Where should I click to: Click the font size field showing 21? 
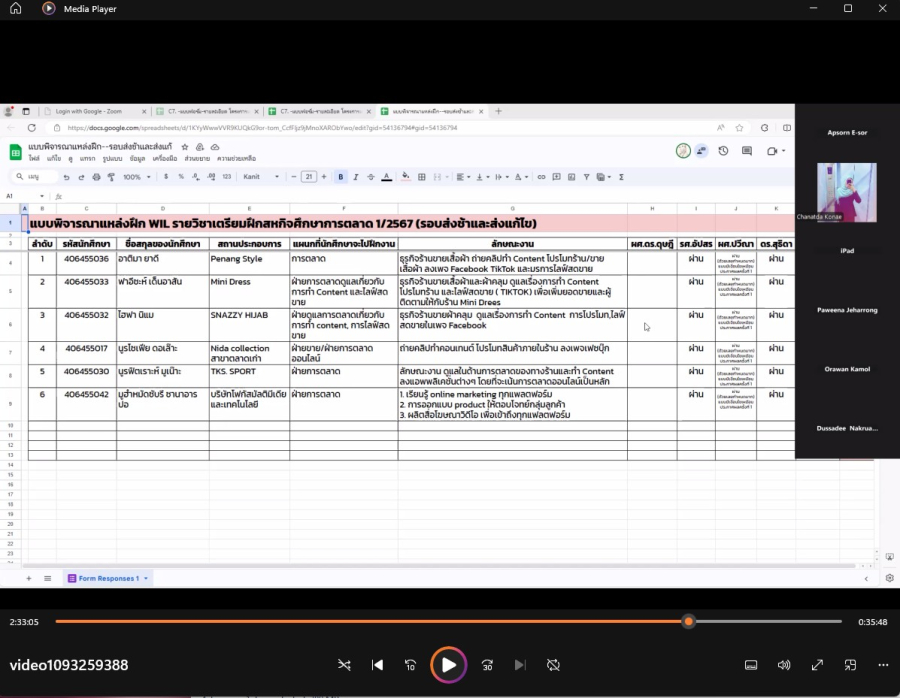[309, 177]
